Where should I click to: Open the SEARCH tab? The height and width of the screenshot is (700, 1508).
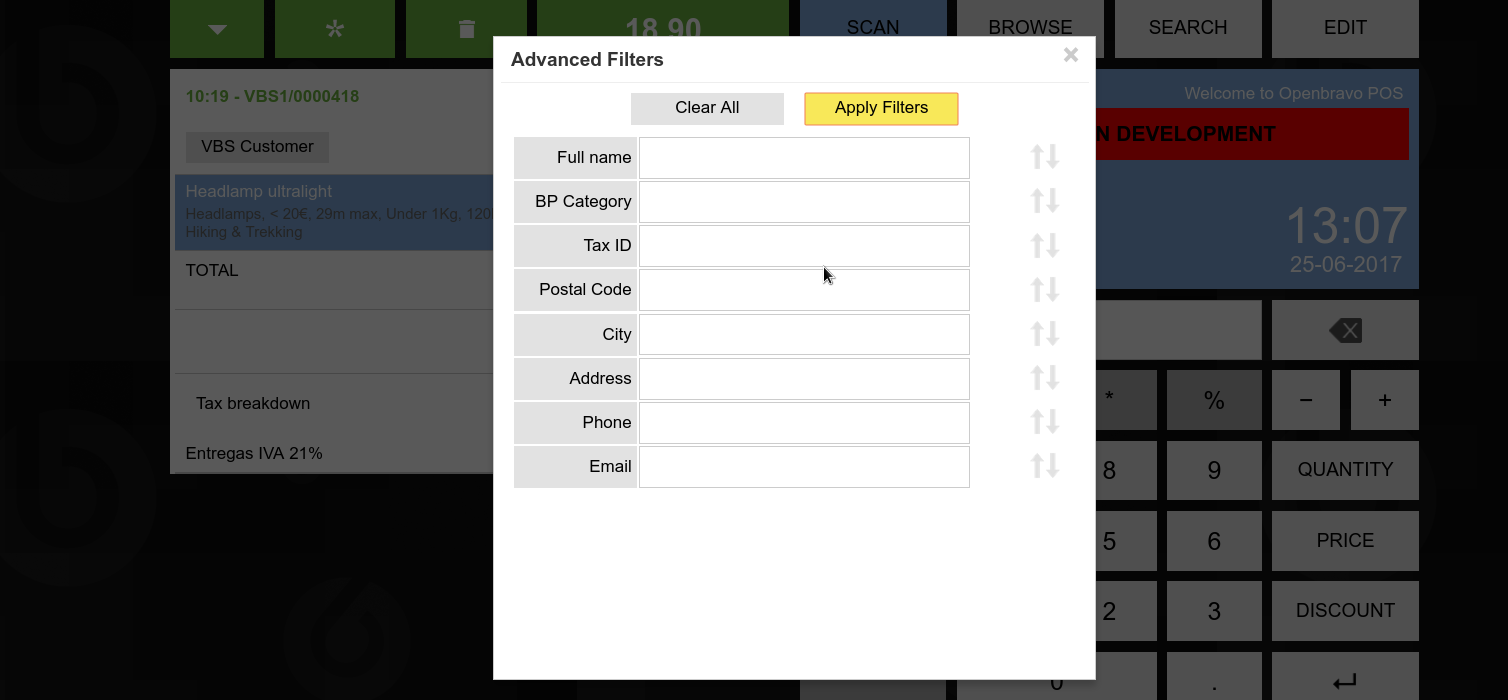tap(1187, 28)
